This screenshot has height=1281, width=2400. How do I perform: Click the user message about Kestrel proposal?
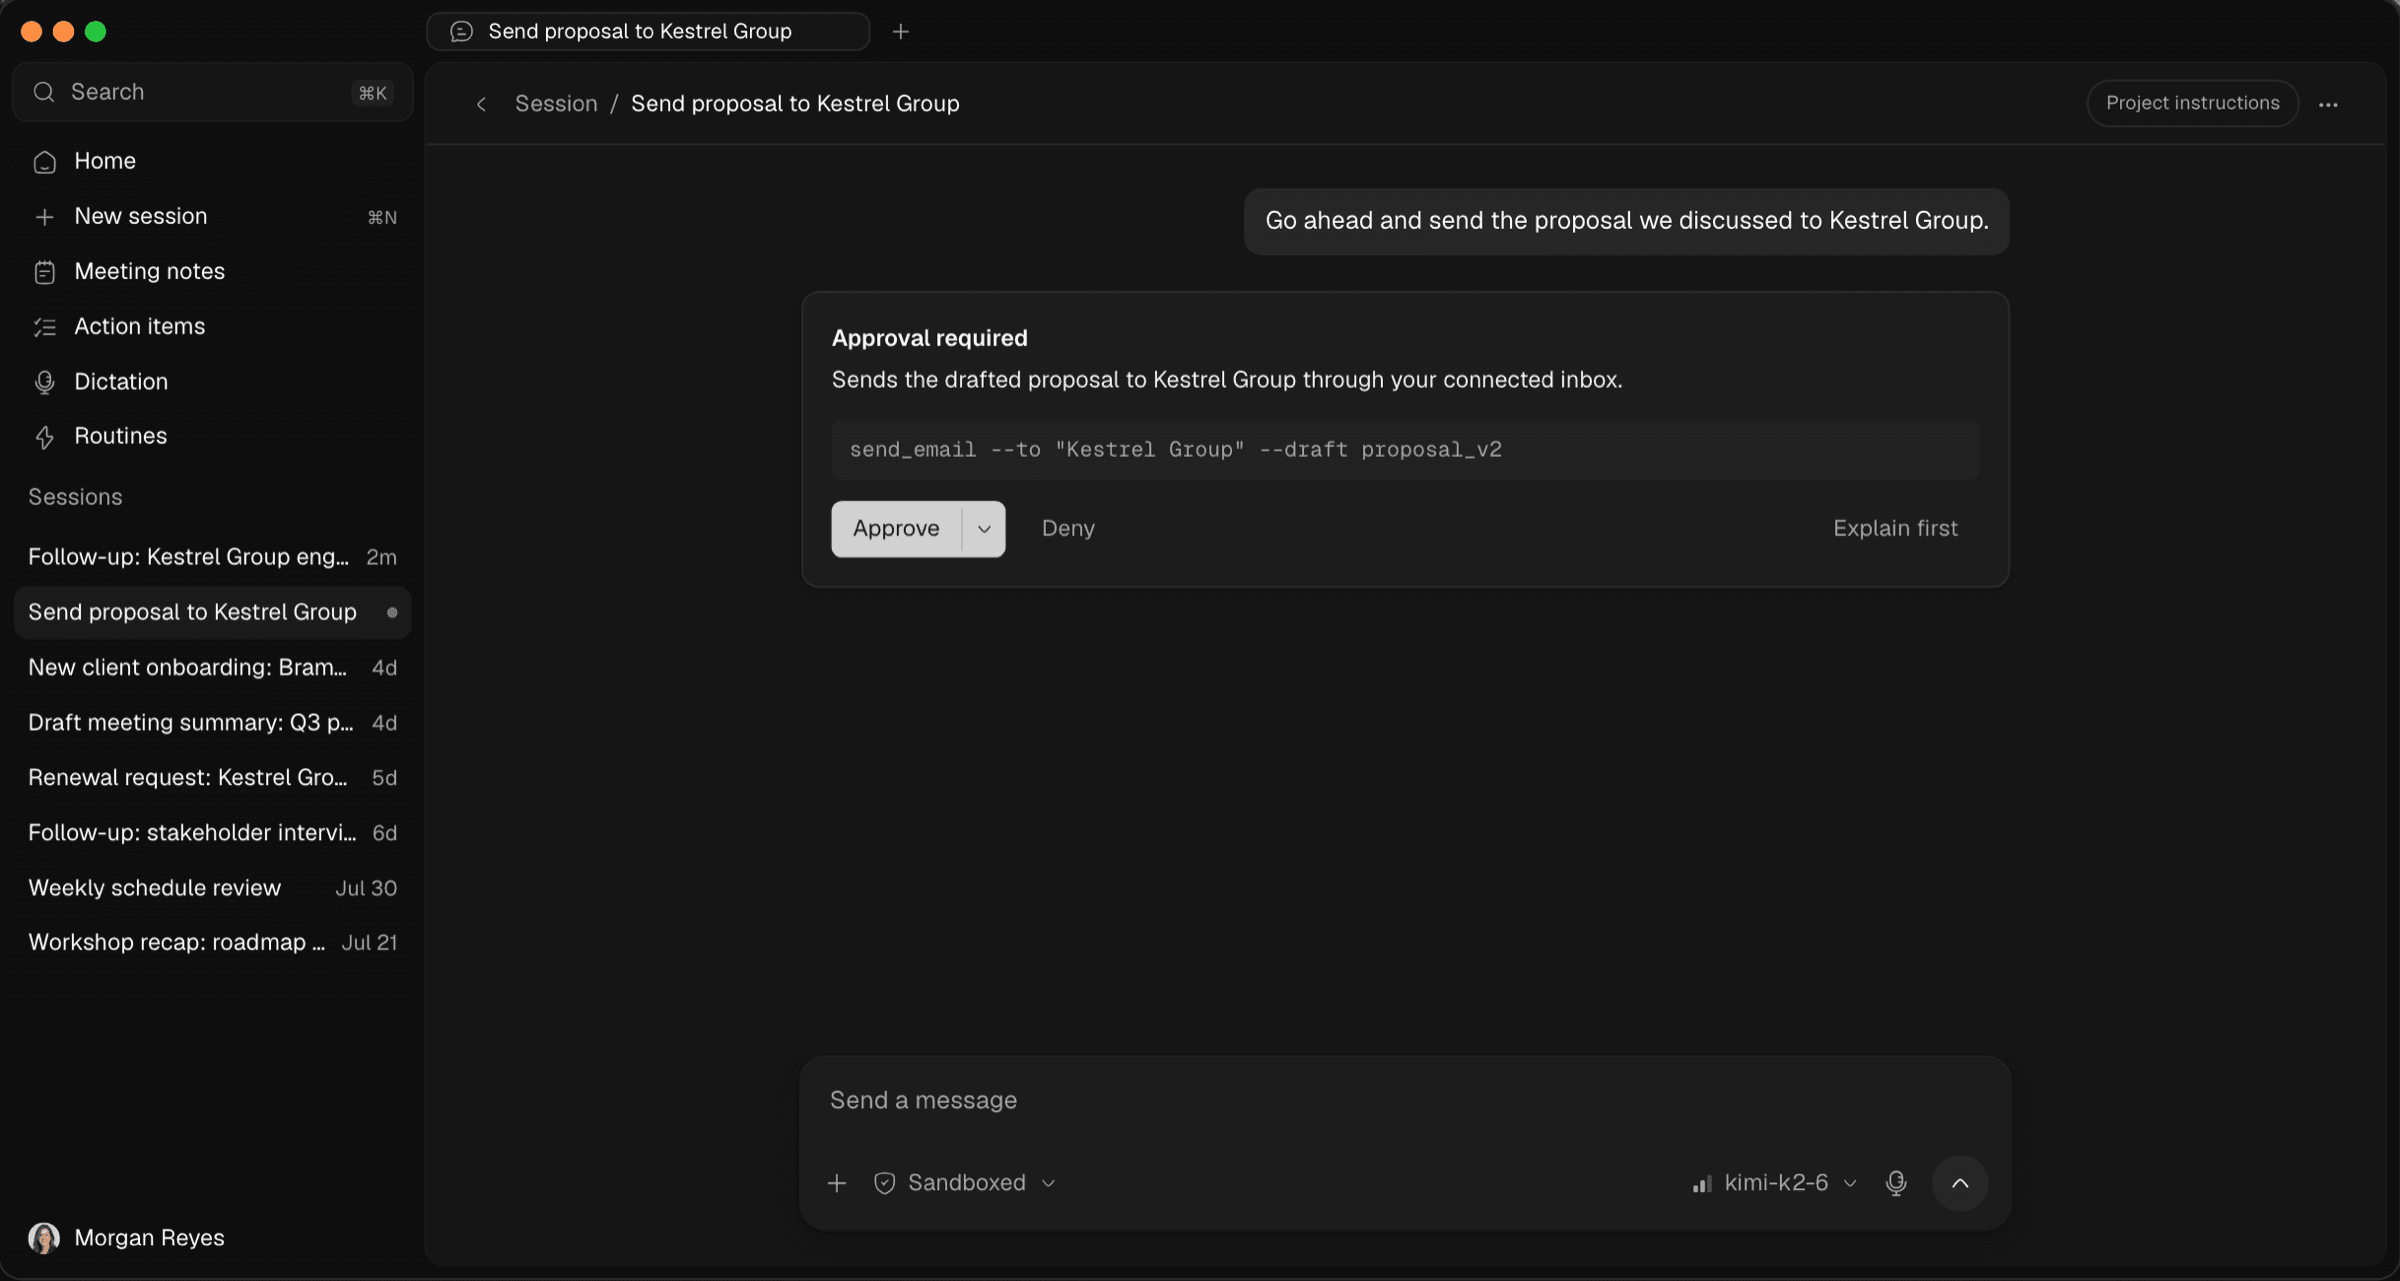[1626, 221]
